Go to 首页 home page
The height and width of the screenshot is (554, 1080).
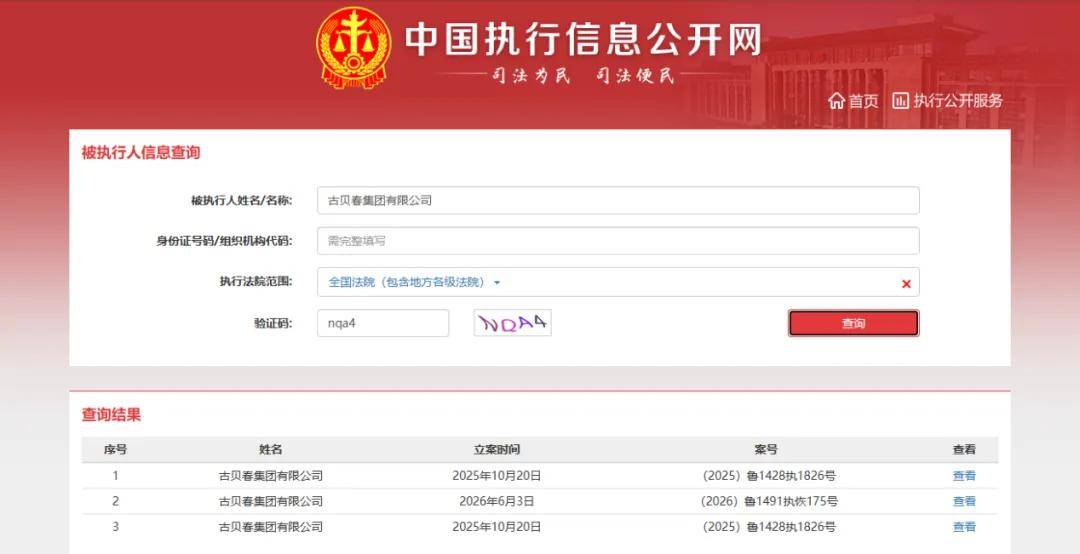pos(853,101)
